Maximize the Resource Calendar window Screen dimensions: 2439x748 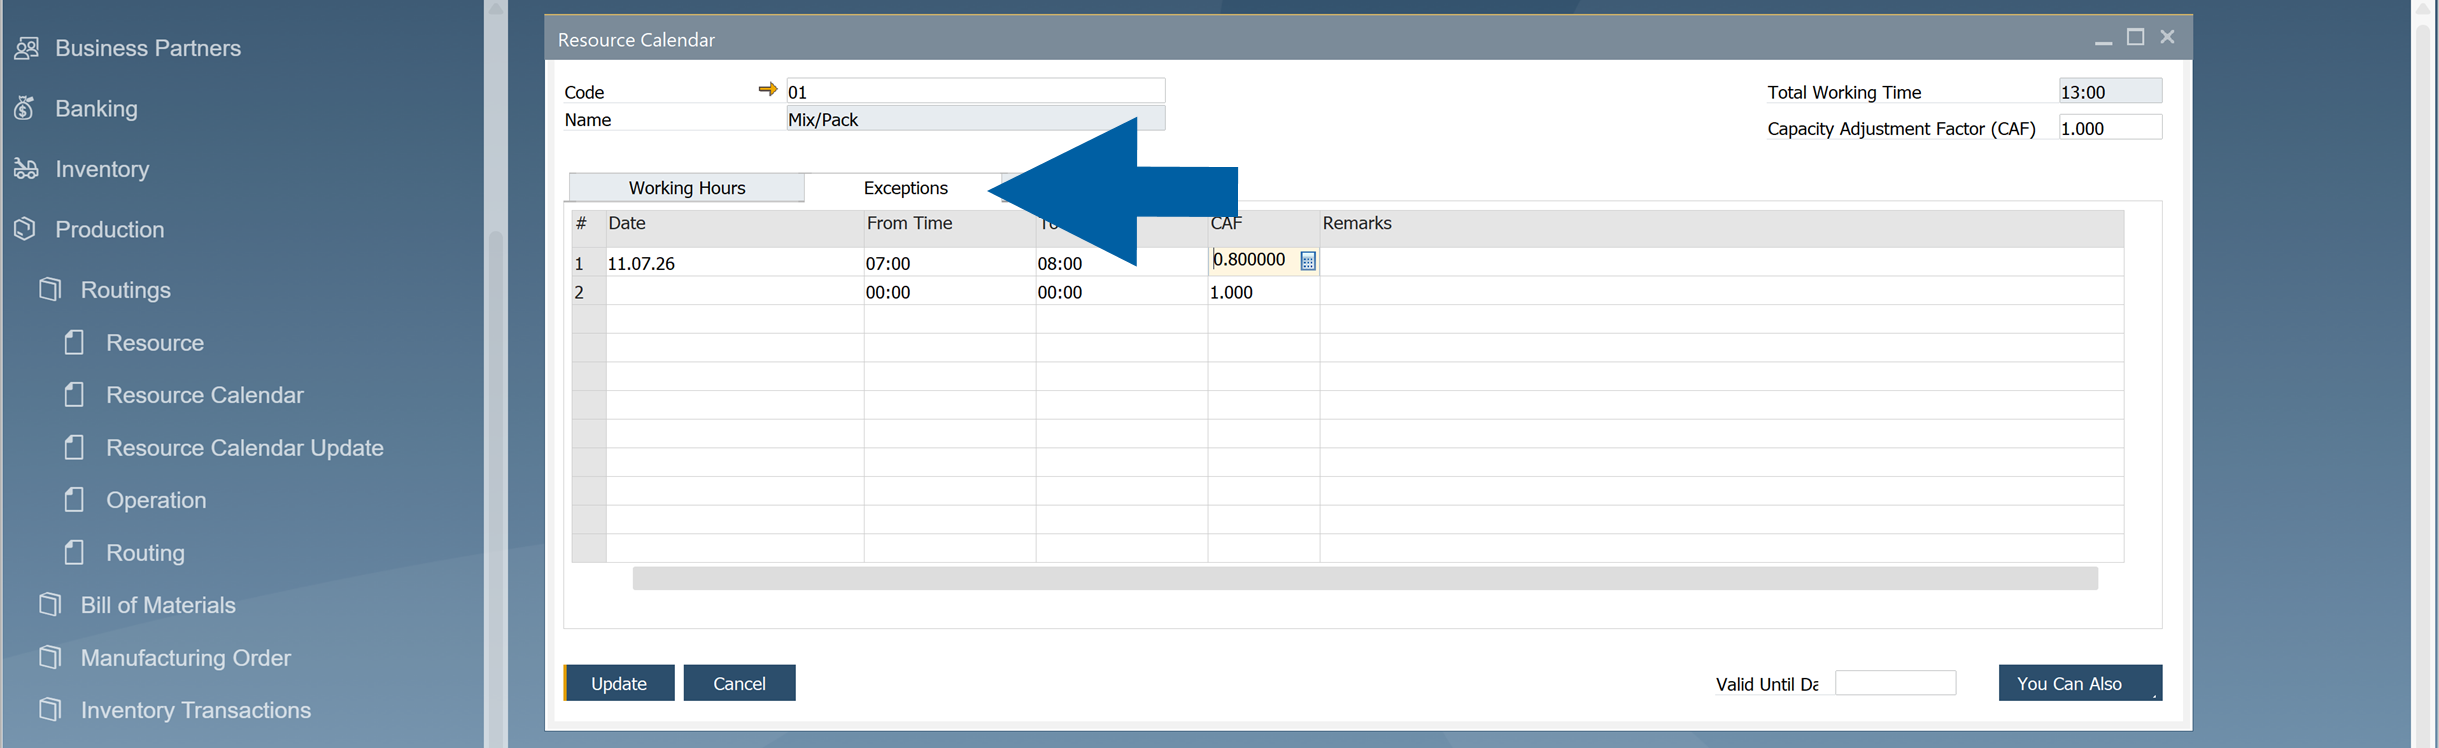pos(2135,37)
